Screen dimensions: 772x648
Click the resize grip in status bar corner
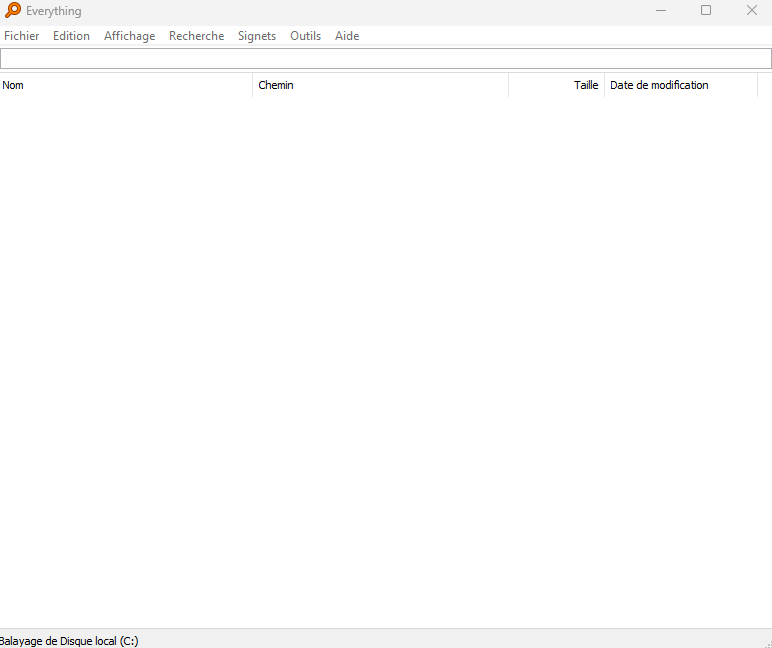click(x=765, y=641)
